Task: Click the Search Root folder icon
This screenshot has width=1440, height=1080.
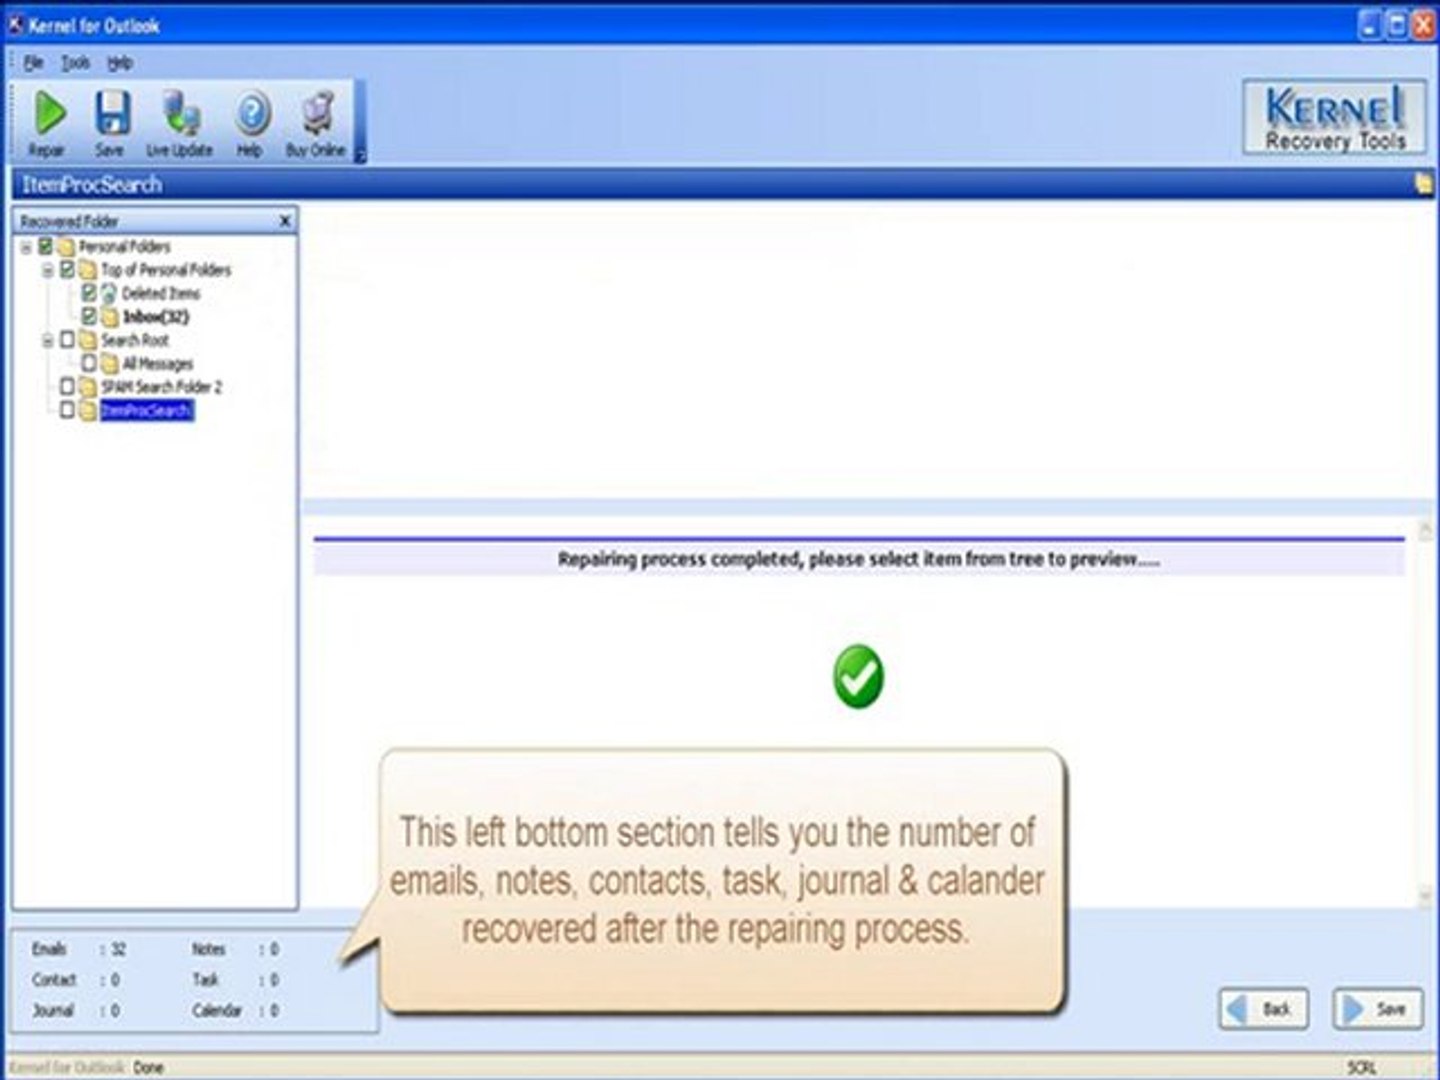Action: coord(88,340)
